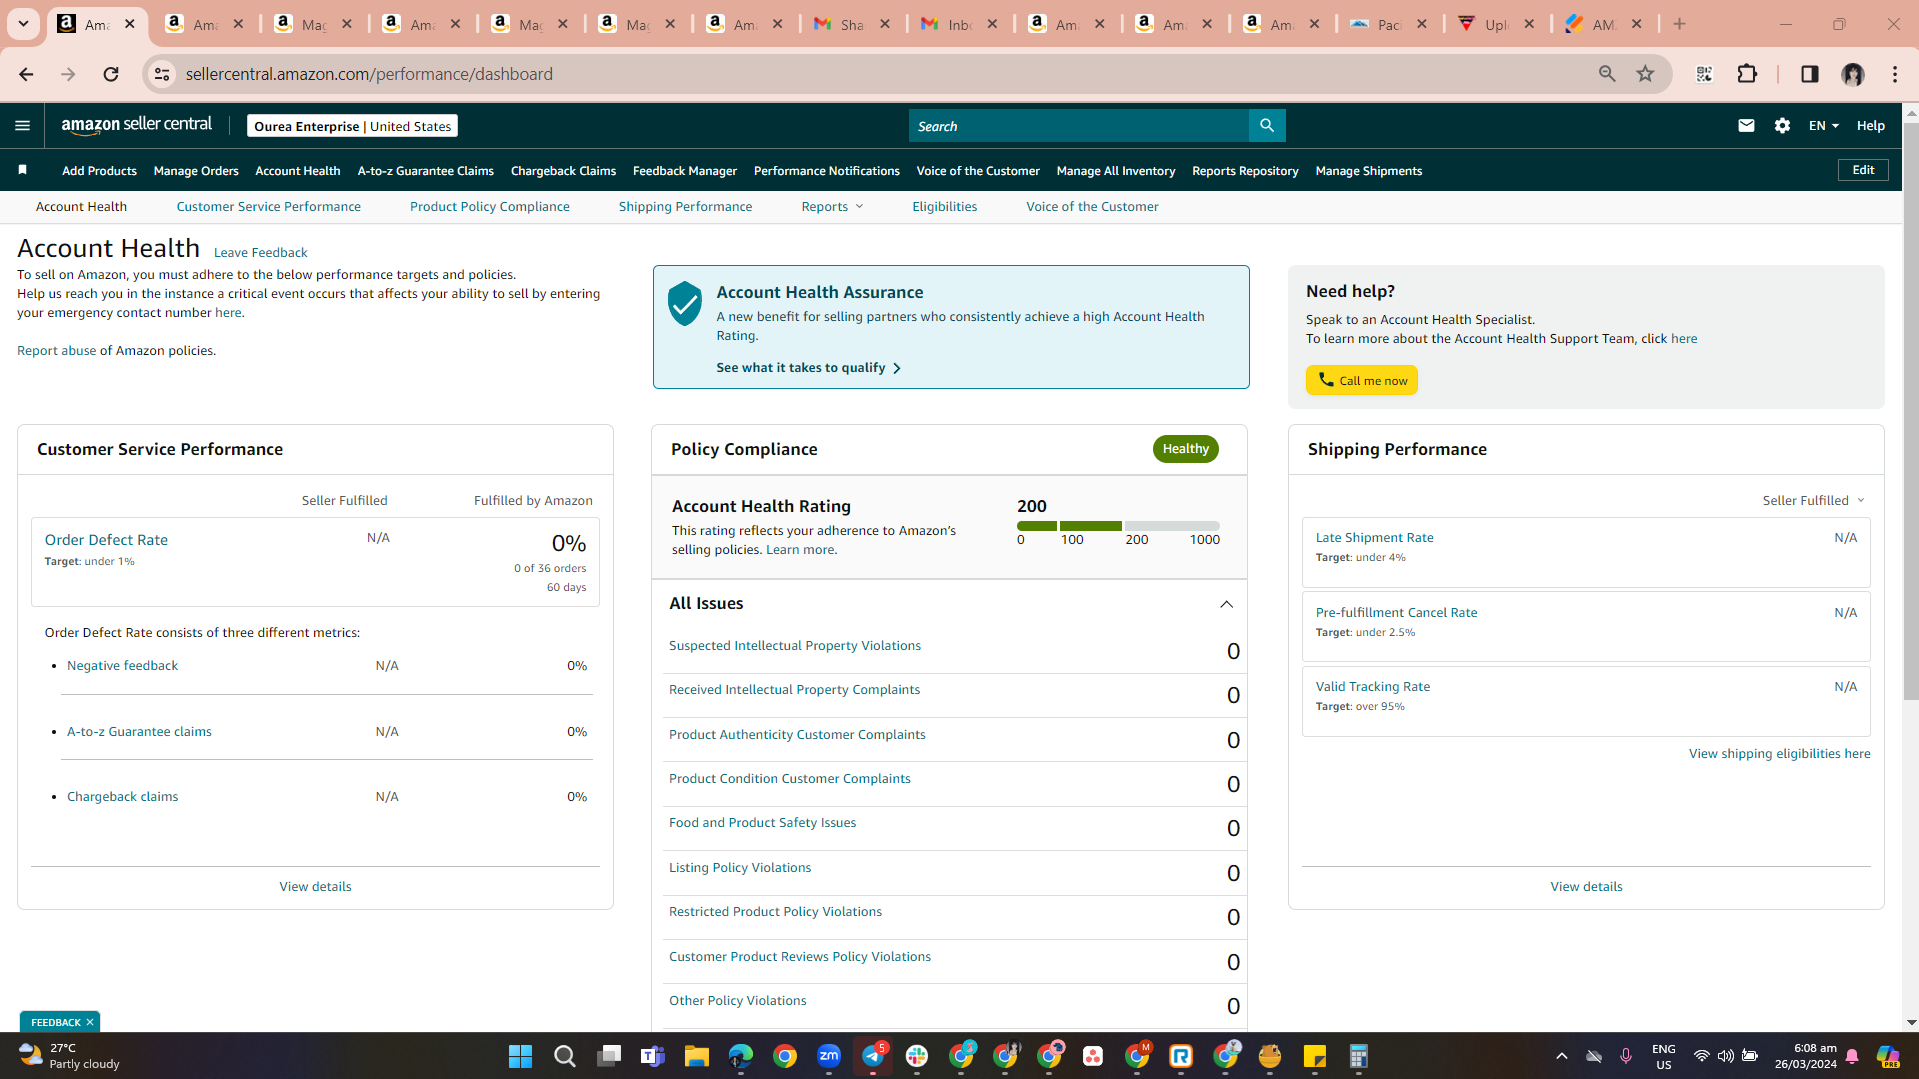Open Zoom from the taskbar

(x=829, y=1056)
